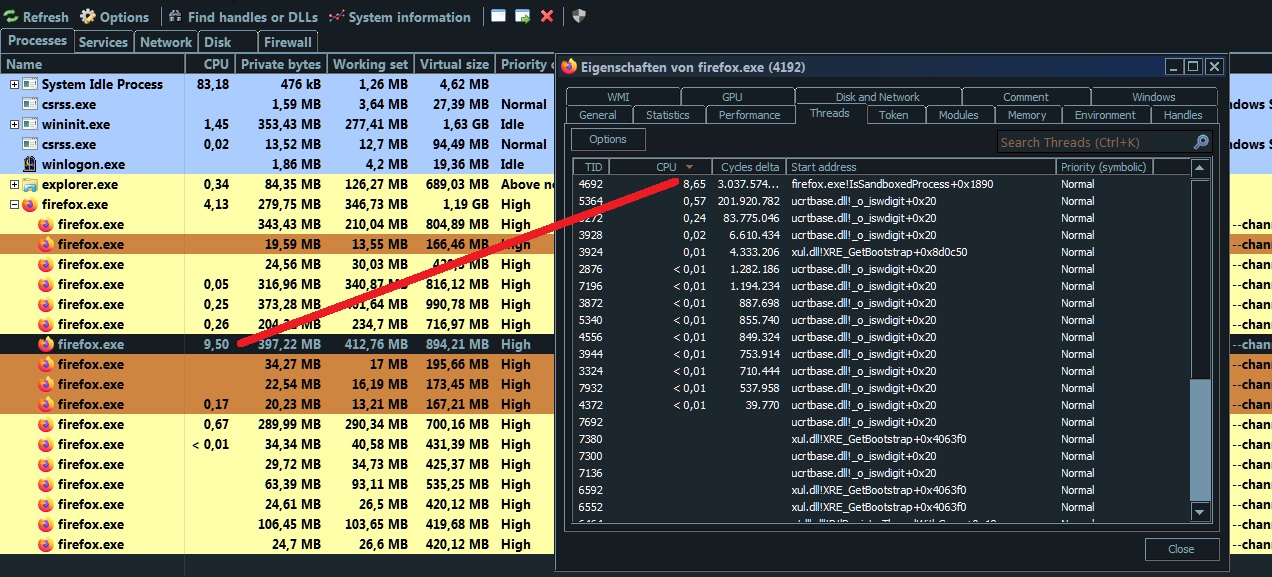Click the red X terminate icon
This screenshot has width=1272, height=577.
tap(547, 16)
